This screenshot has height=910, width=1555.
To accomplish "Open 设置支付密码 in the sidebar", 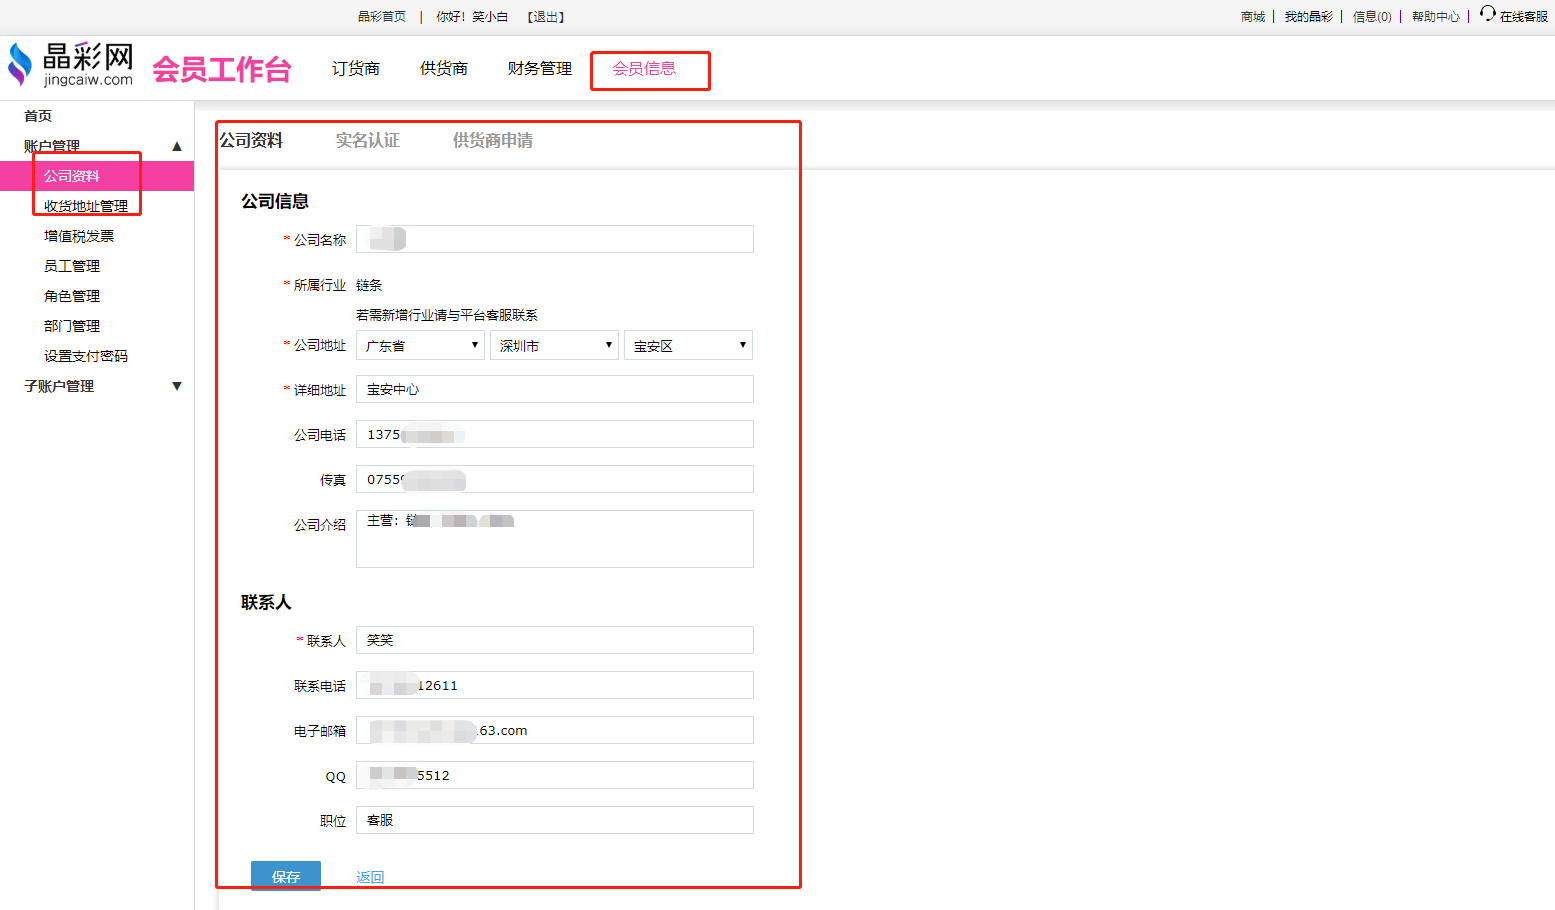I will tap(86, 356).
